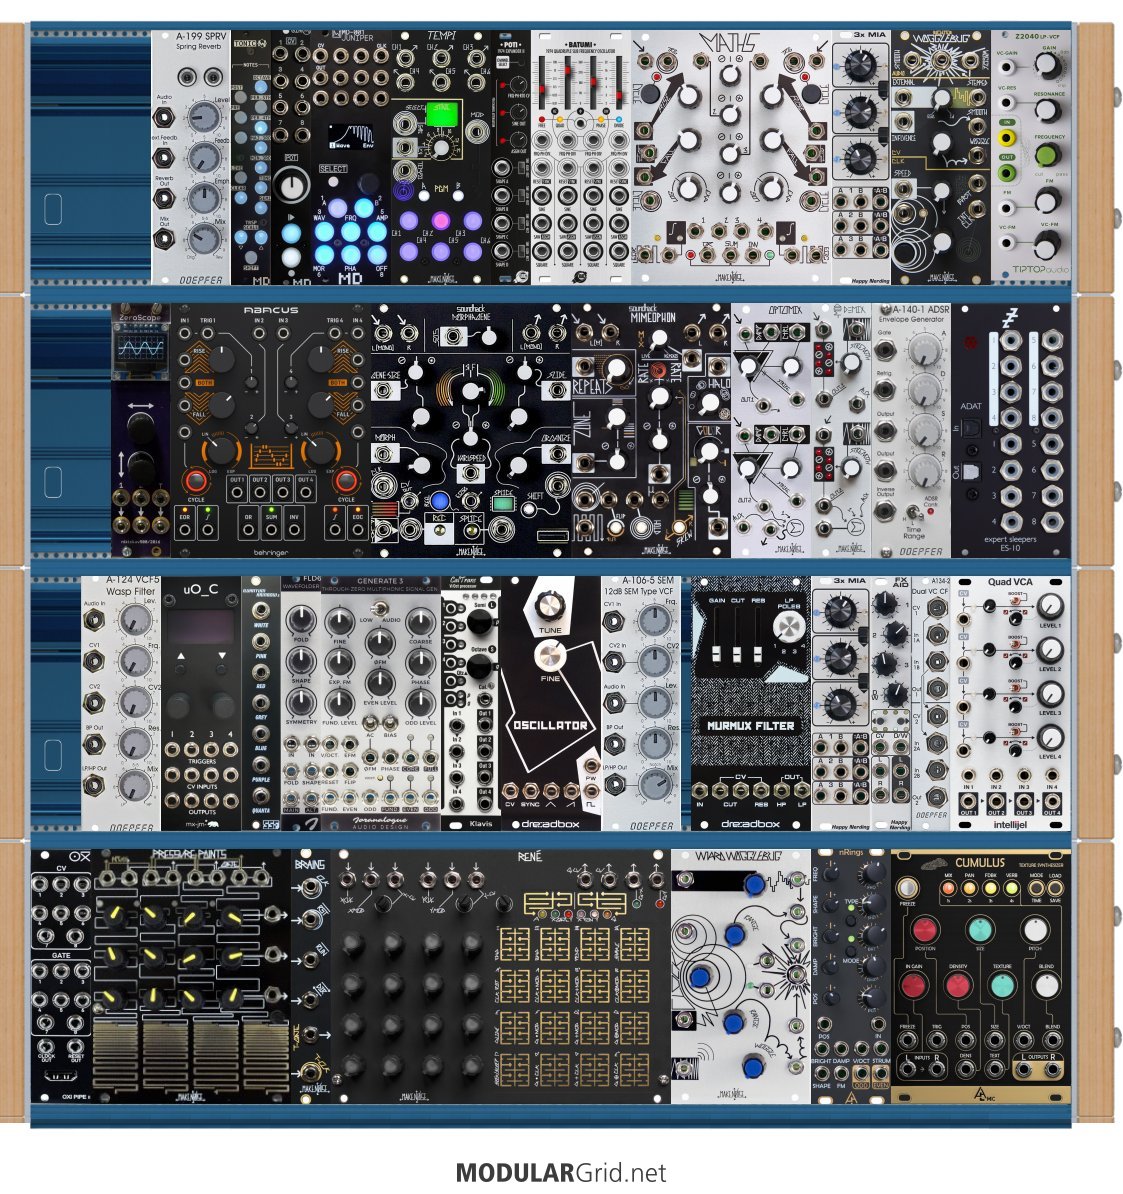Click the green Frequency knob on Z2040

click(x=1048, y=155)
